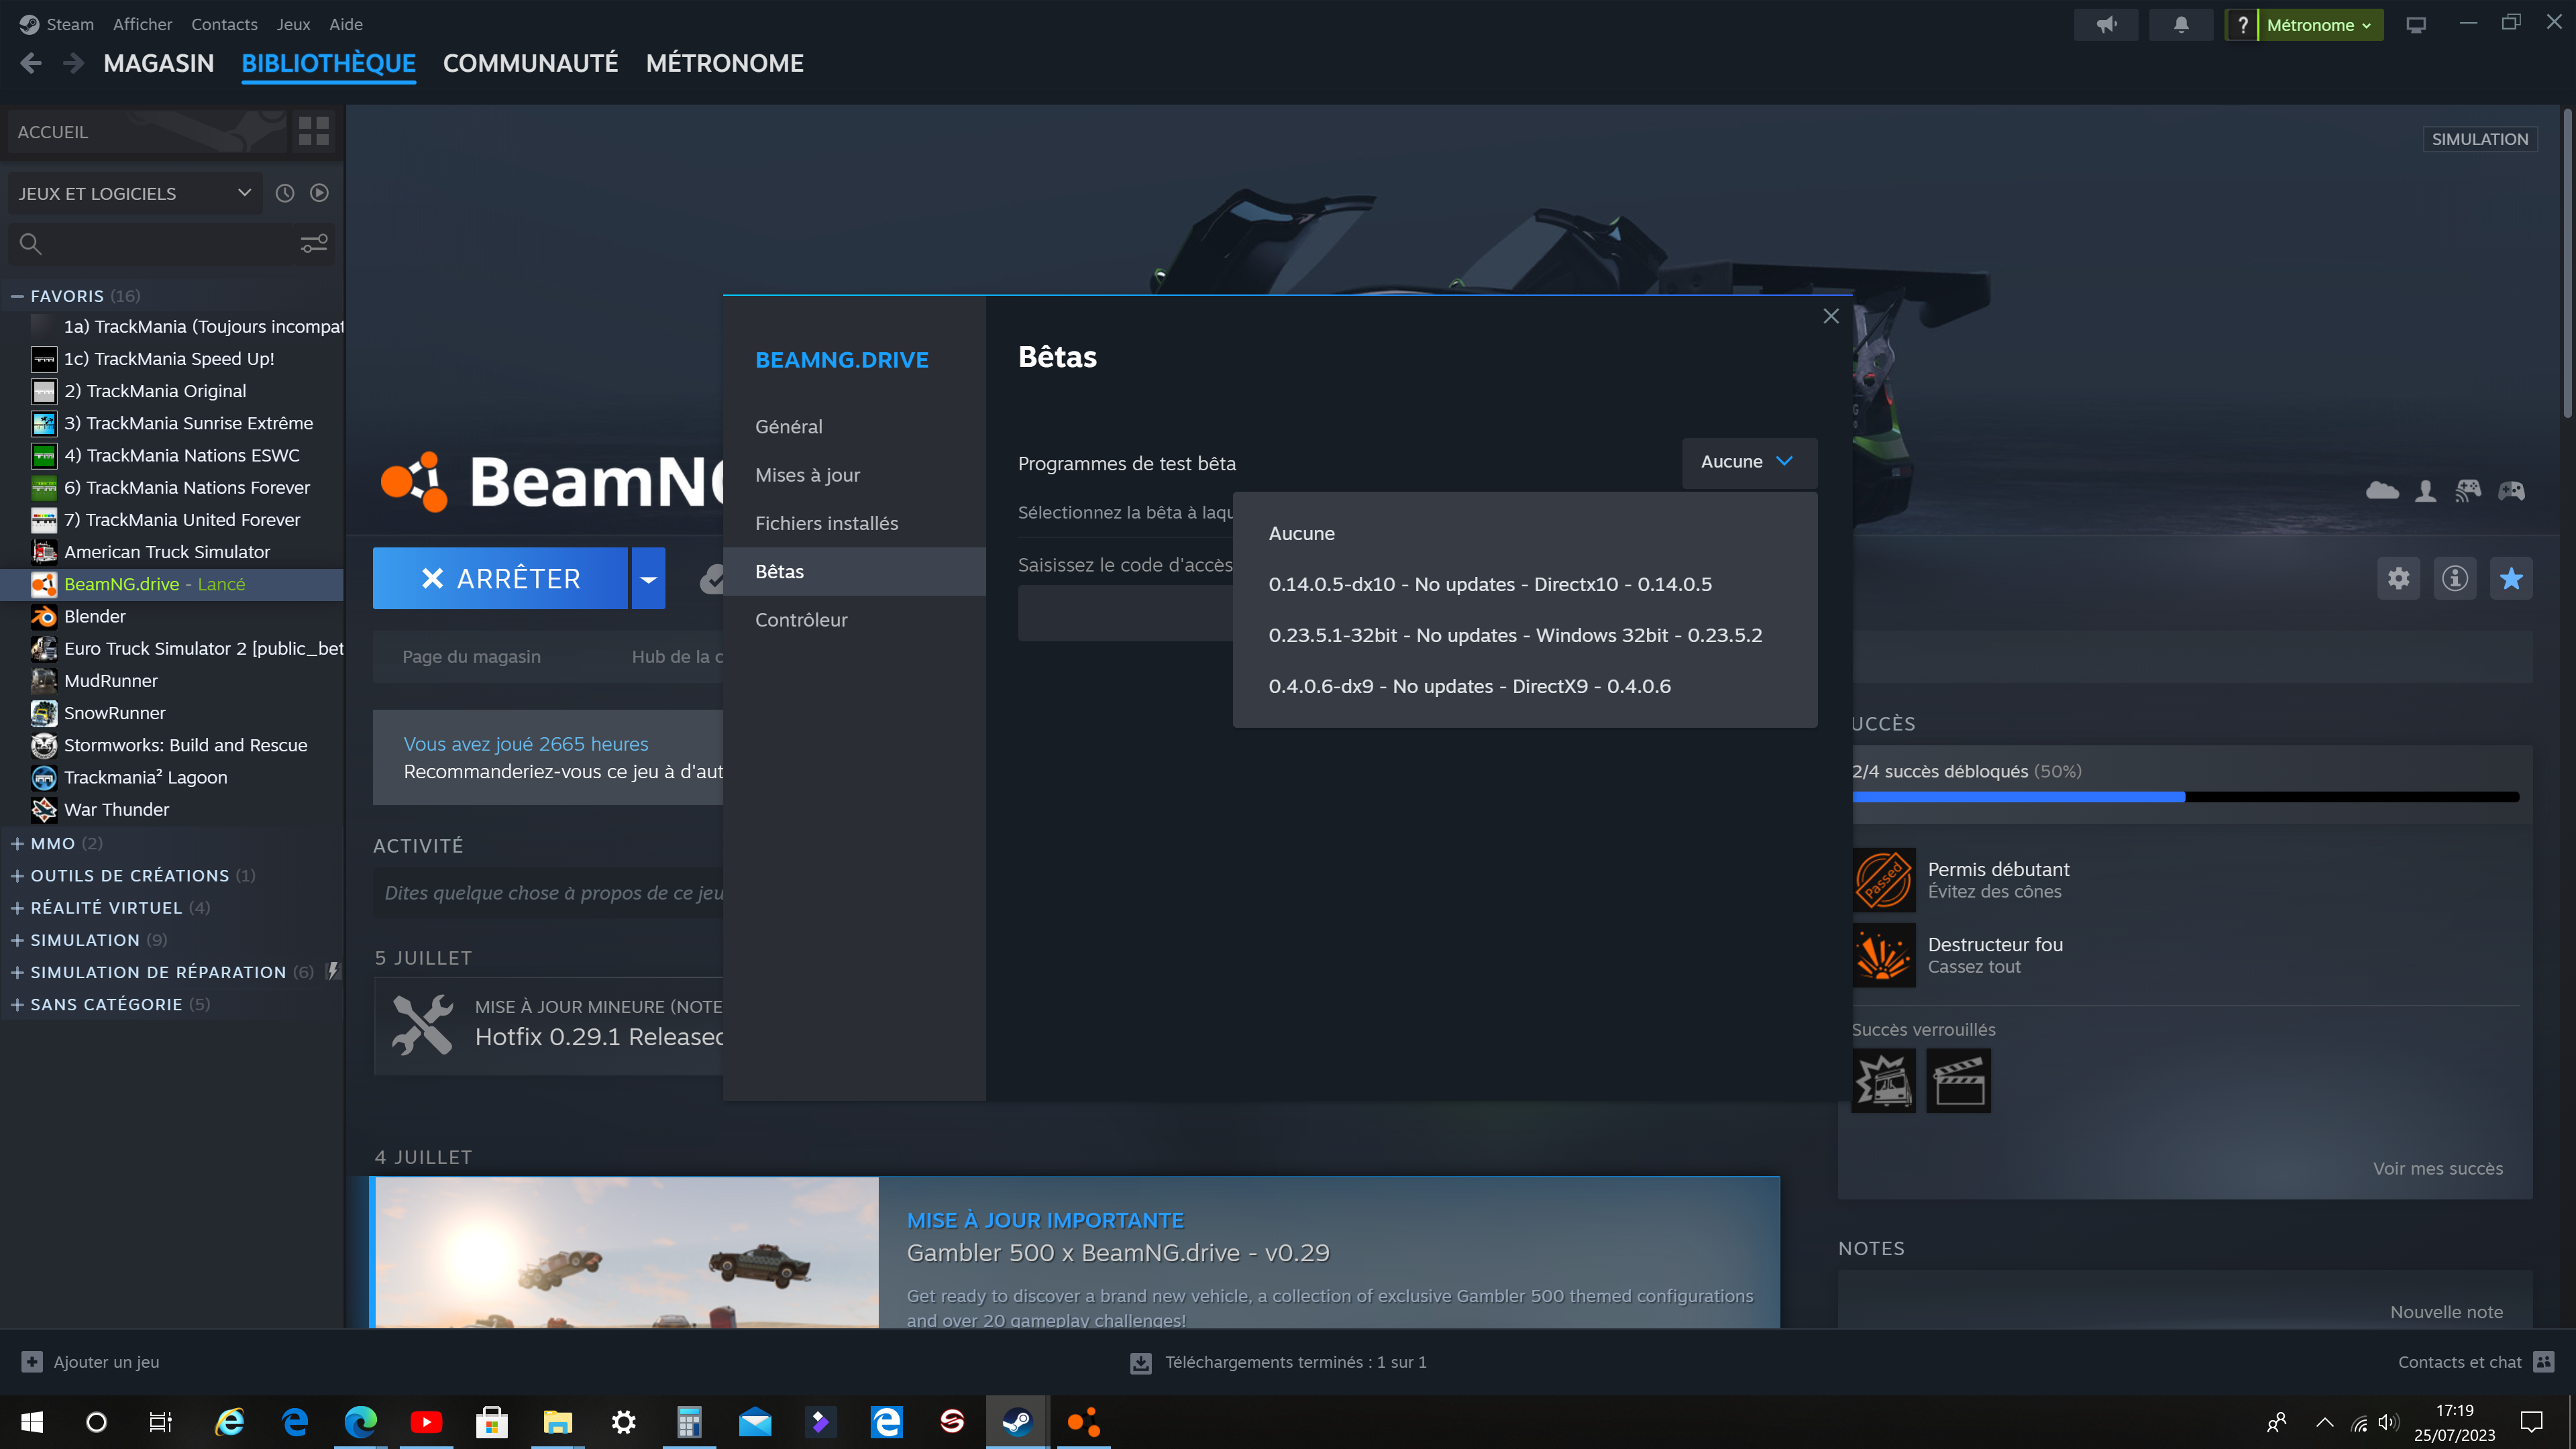The width and height of the screenshot is (2576, 1449).
Task: Click the locked food truck achievement icon
Action: (1884, 1080)
